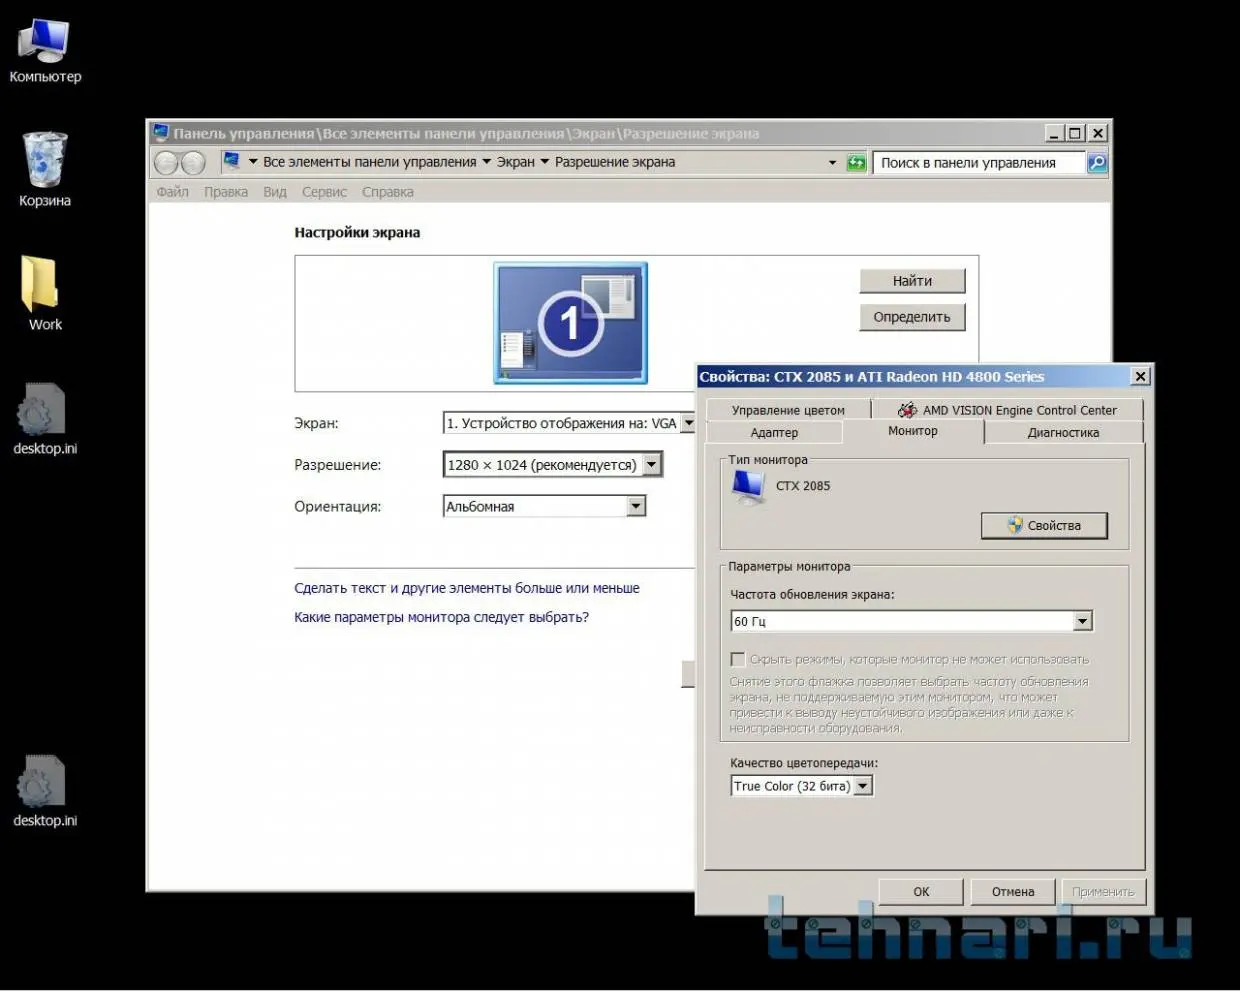Click the Найти button
The height and width of the screenshot is (992, 1240).
[912, 281]
